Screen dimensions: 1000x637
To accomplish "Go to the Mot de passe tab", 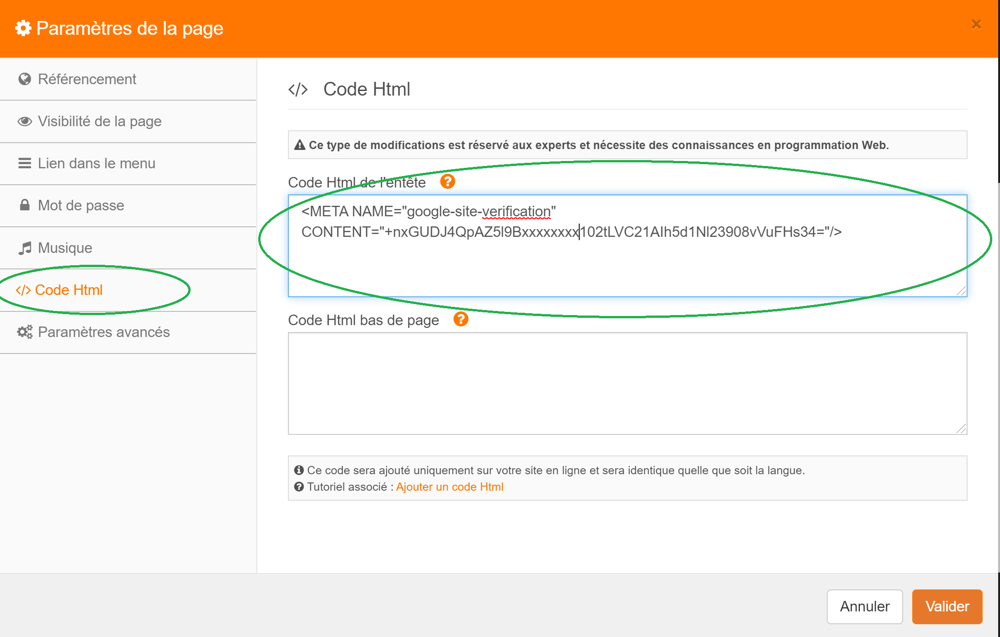I will [81, 205].
